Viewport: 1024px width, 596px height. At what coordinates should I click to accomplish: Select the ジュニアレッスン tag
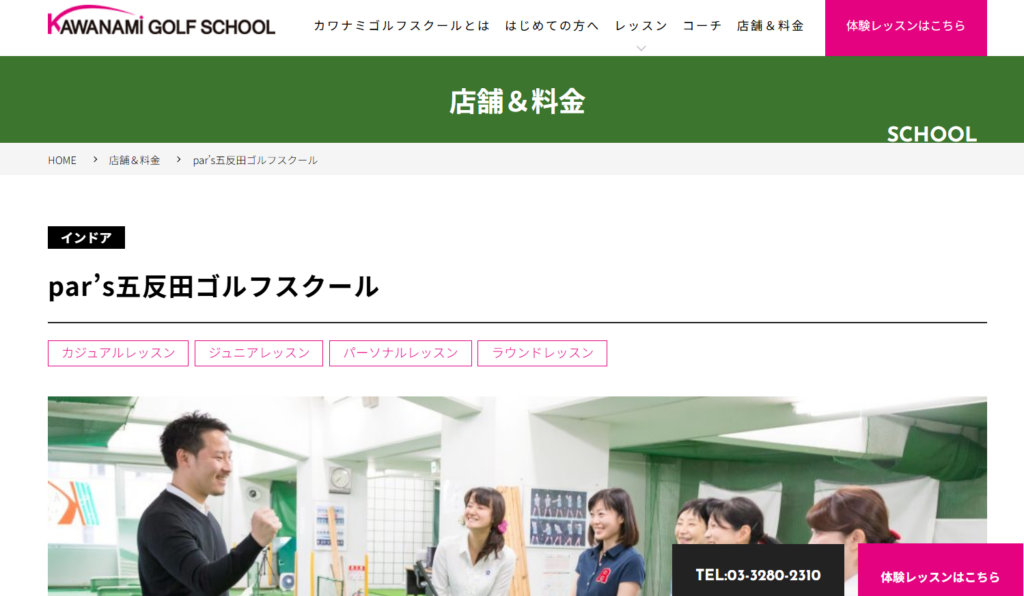258,353
